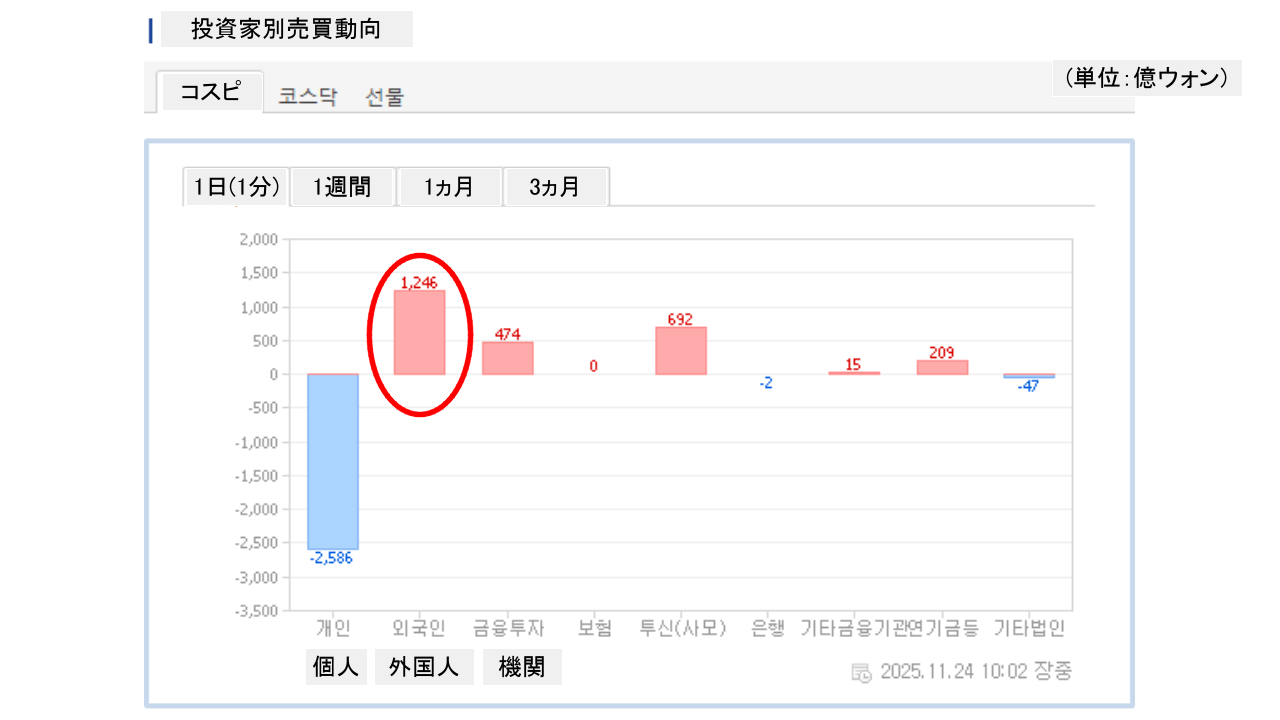The height and width of the screenshot is (720, 1280).
Task: Click the 個人 label below the chart
Action: click(335, 667)
